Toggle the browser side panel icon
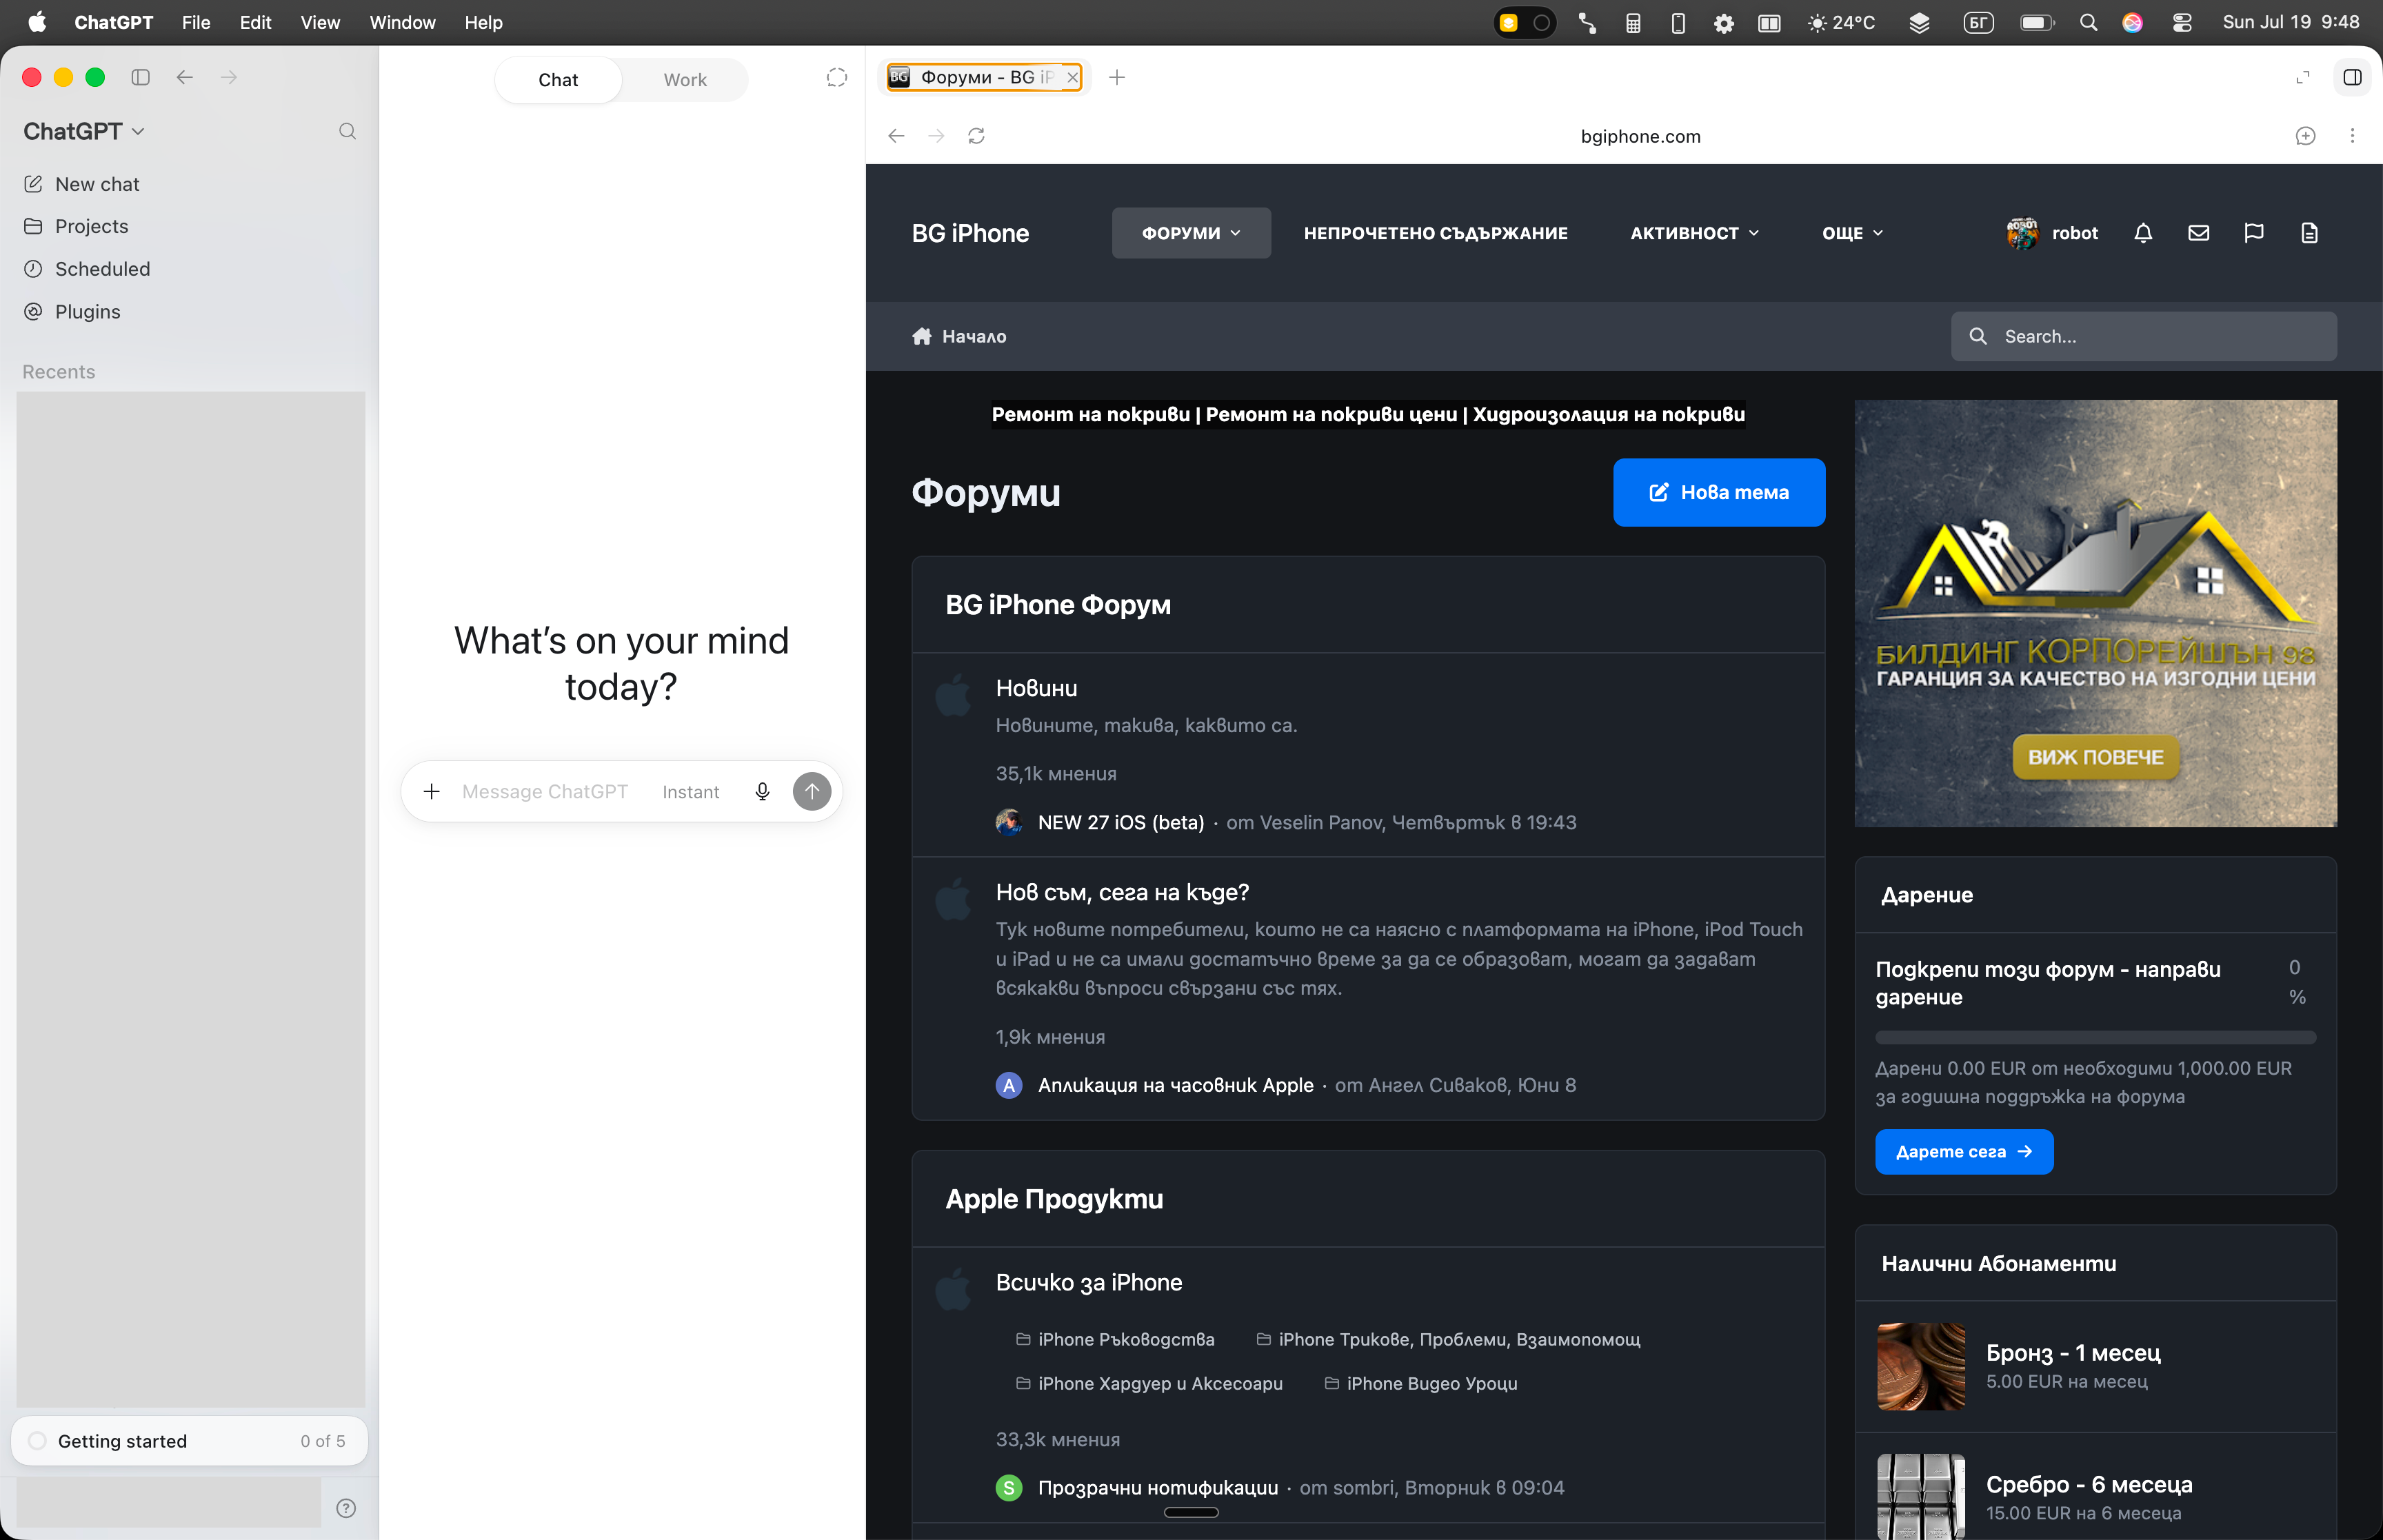This screenshot has width=2383, height=1540. pos(2352,77)
